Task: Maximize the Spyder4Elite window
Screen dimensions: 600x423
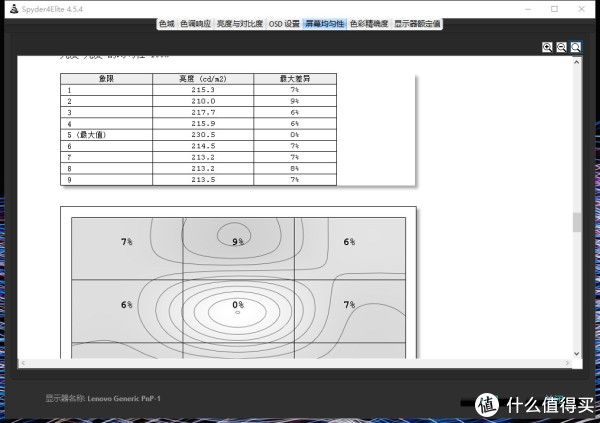Action: 554,8
